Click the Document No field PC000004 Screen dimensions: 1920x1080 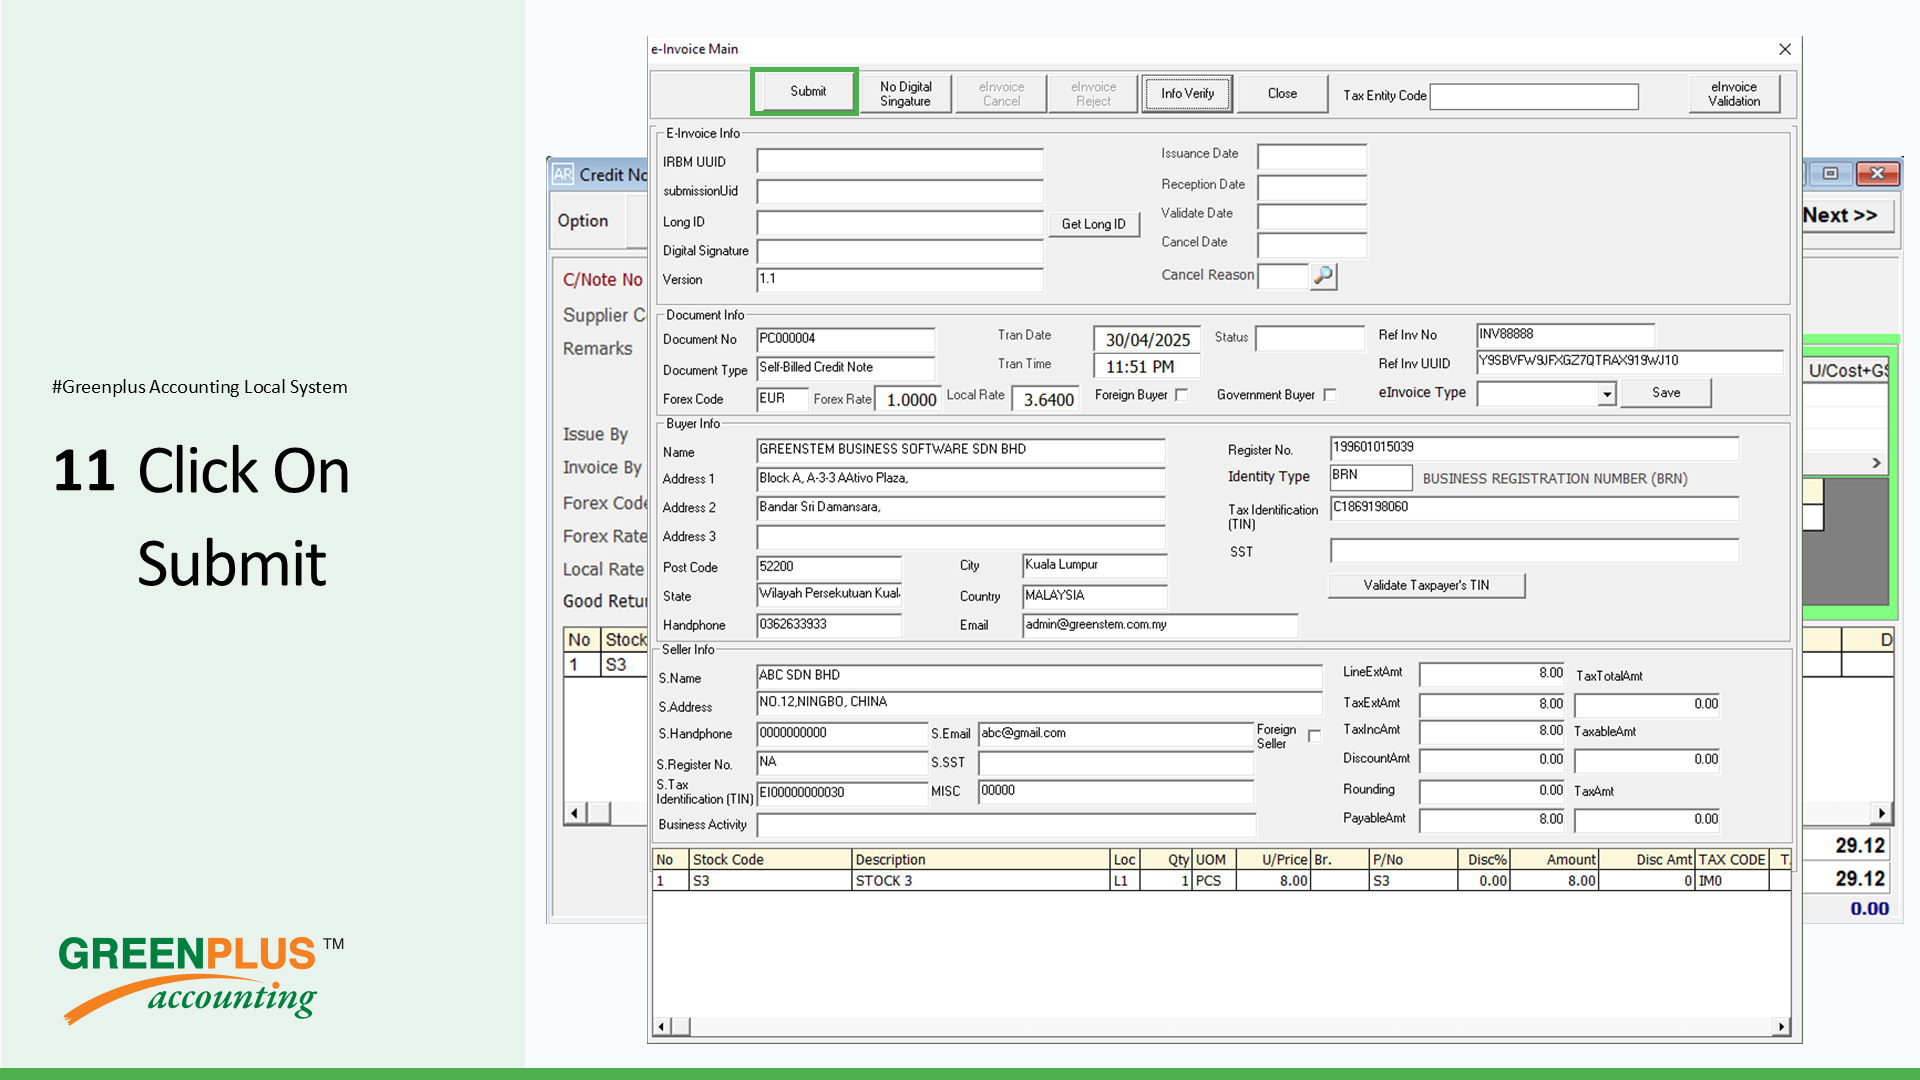845,339
